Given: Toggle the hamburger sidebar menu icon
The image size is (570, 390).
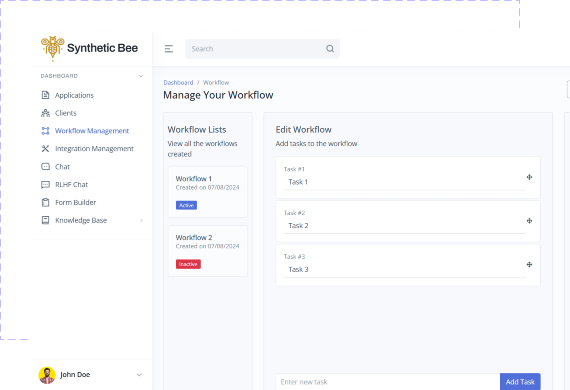Looking at the screenshot, I should [x=169, y=49].
